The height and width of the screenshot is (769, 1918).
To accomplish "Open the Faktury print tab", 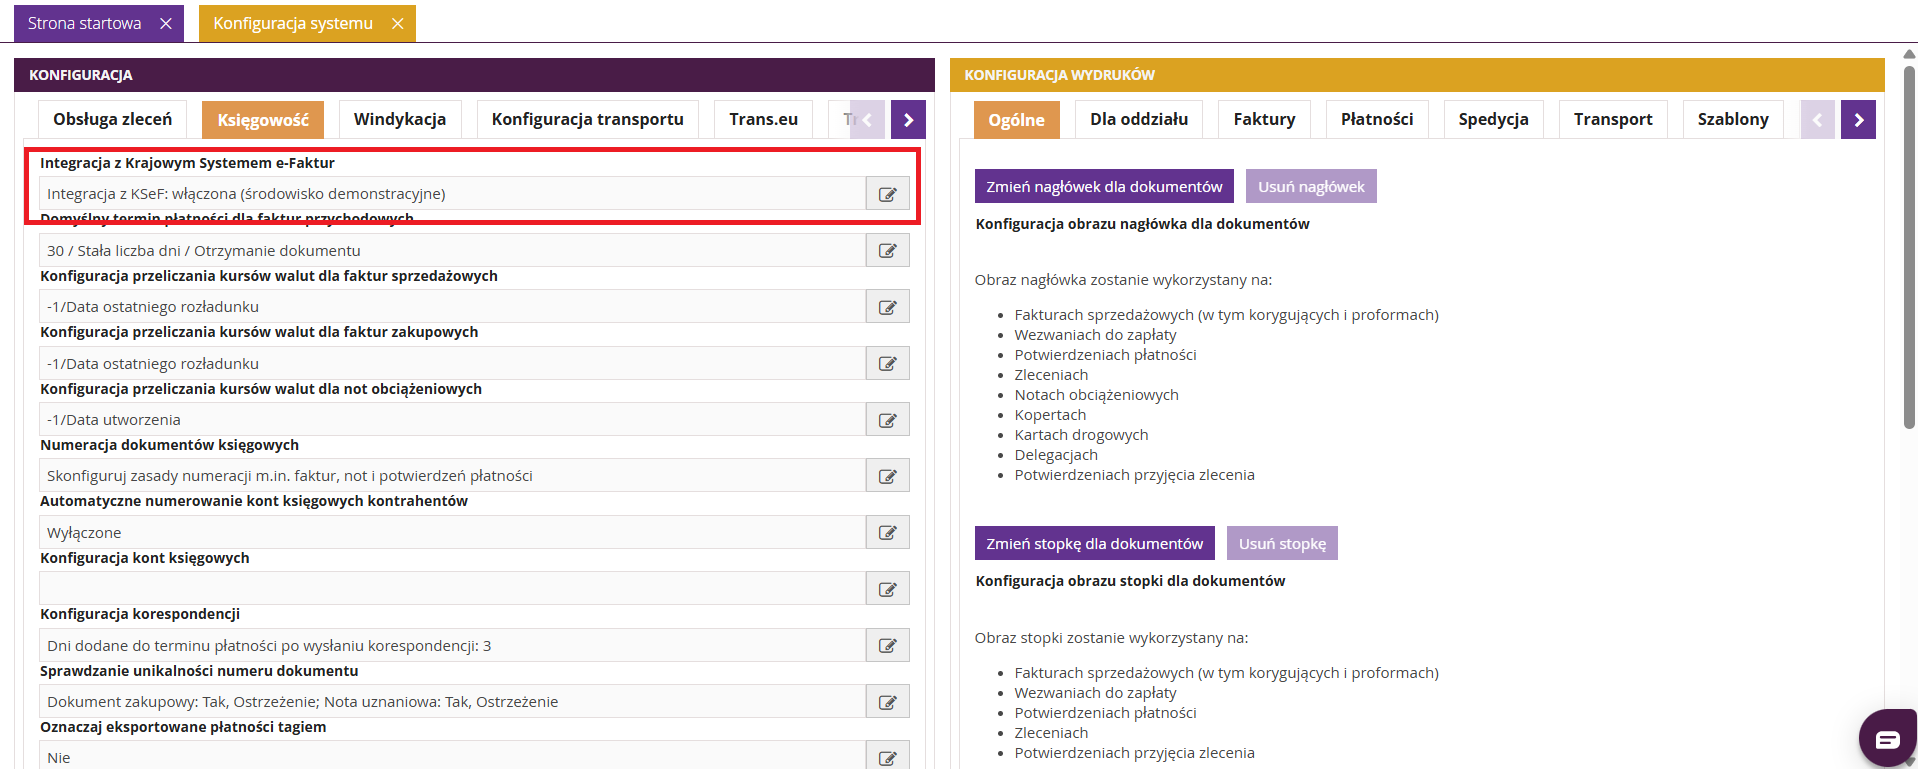I will tap(1264, 119).
